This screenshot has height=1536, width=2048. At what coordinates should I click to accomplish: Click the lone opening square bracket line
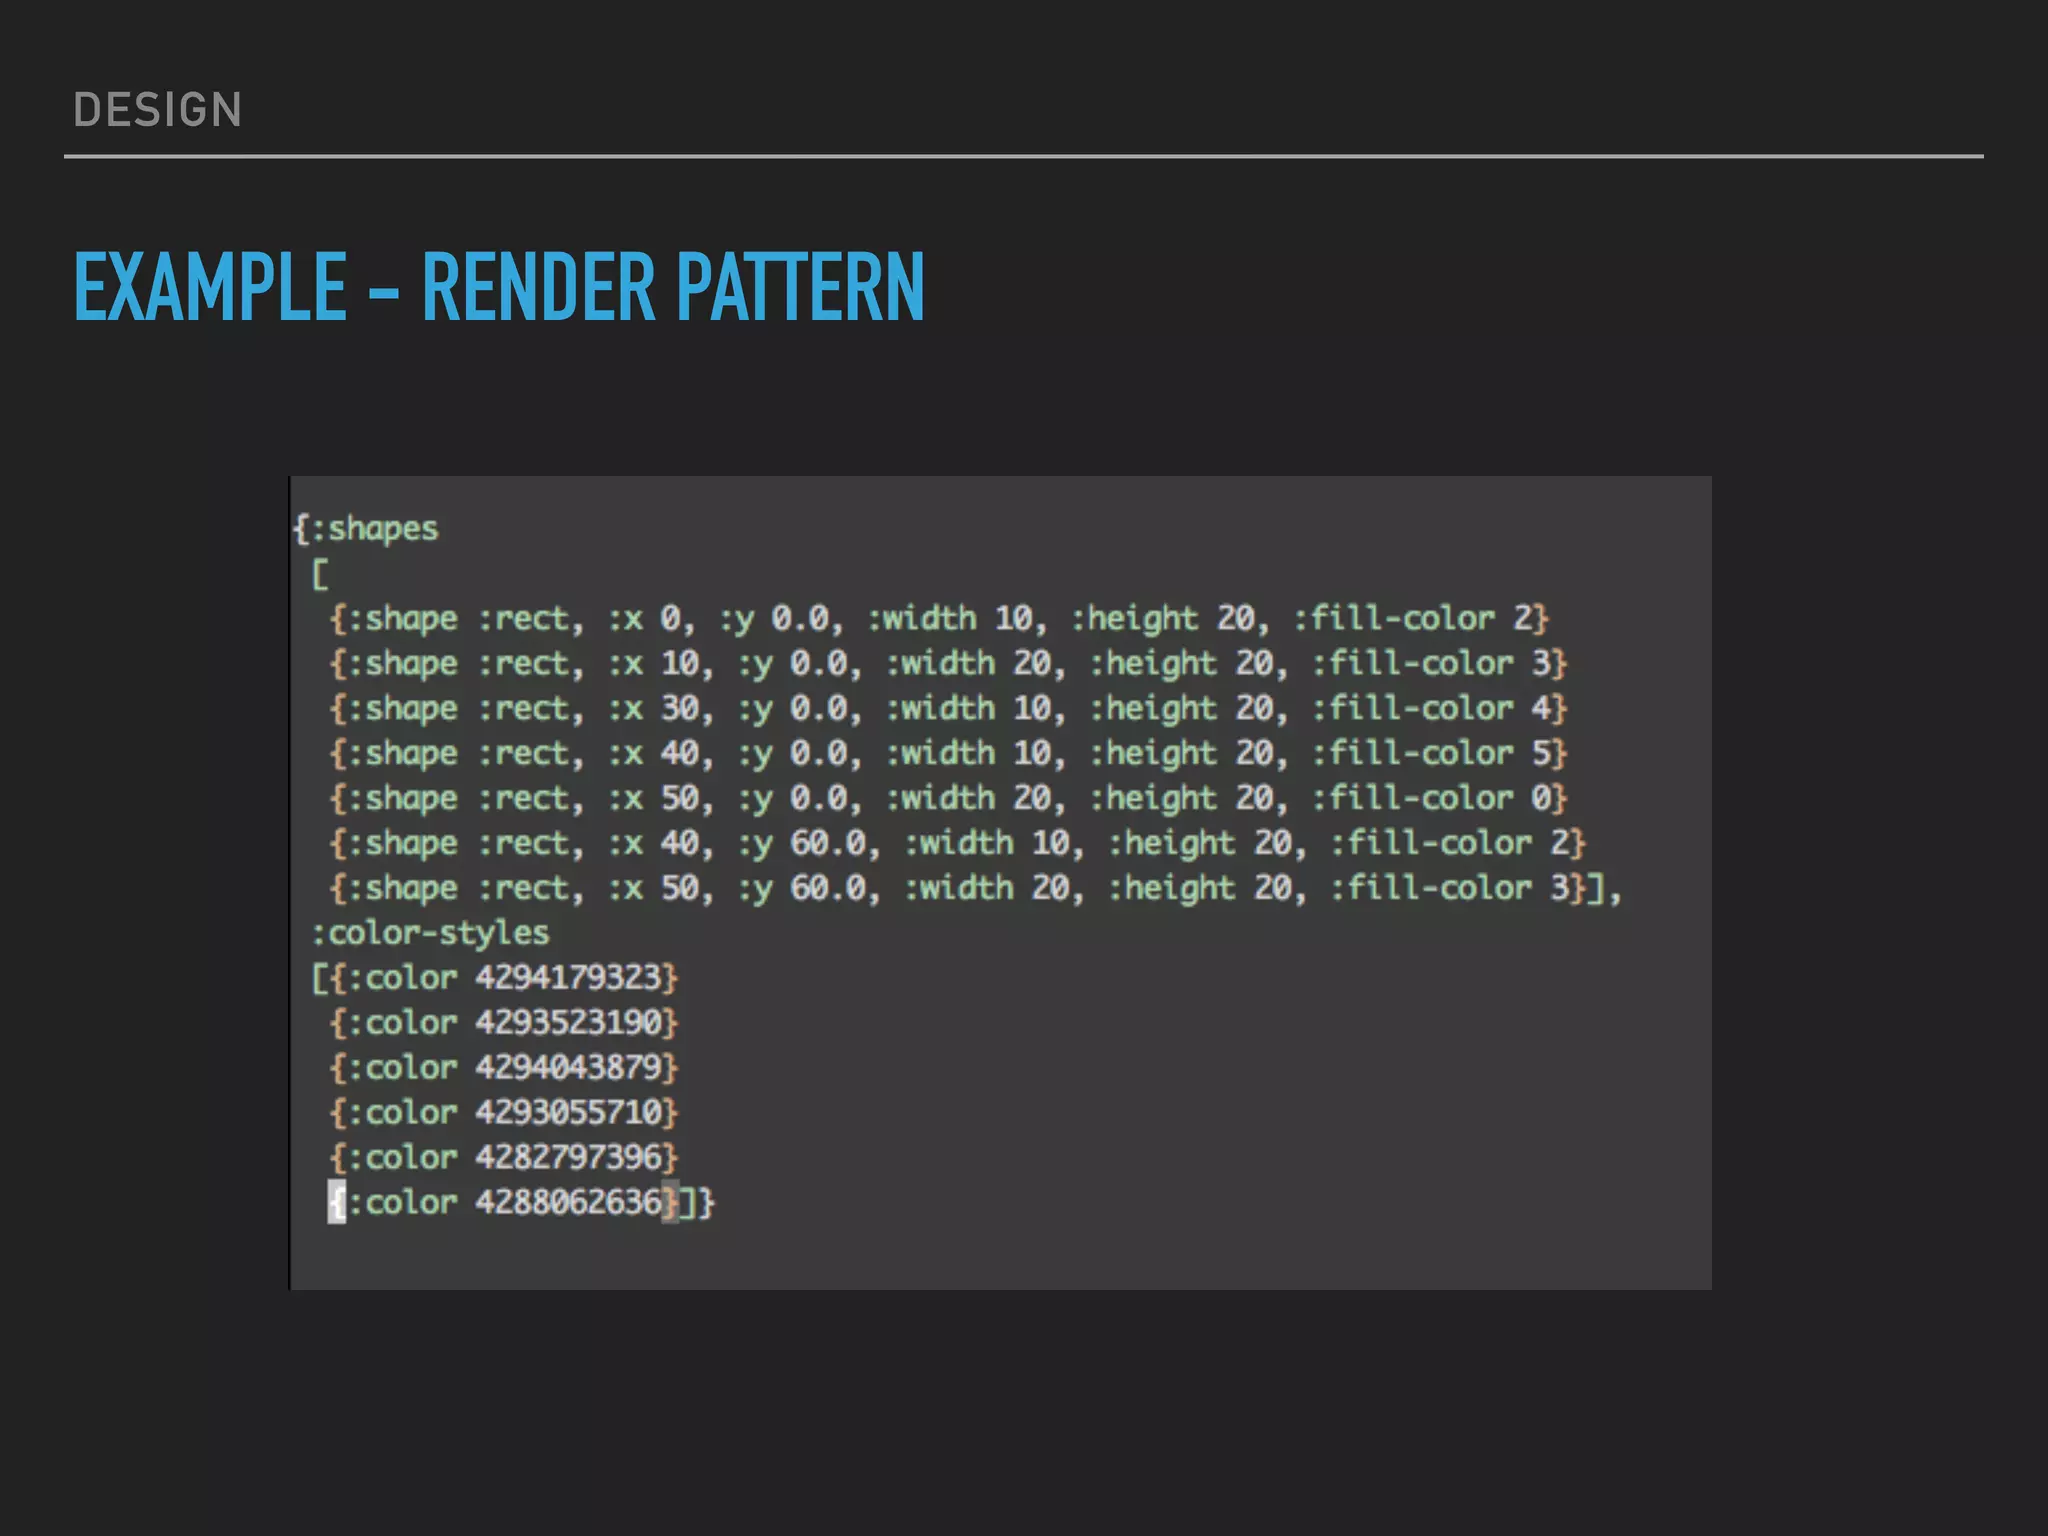tap(320, 575)
